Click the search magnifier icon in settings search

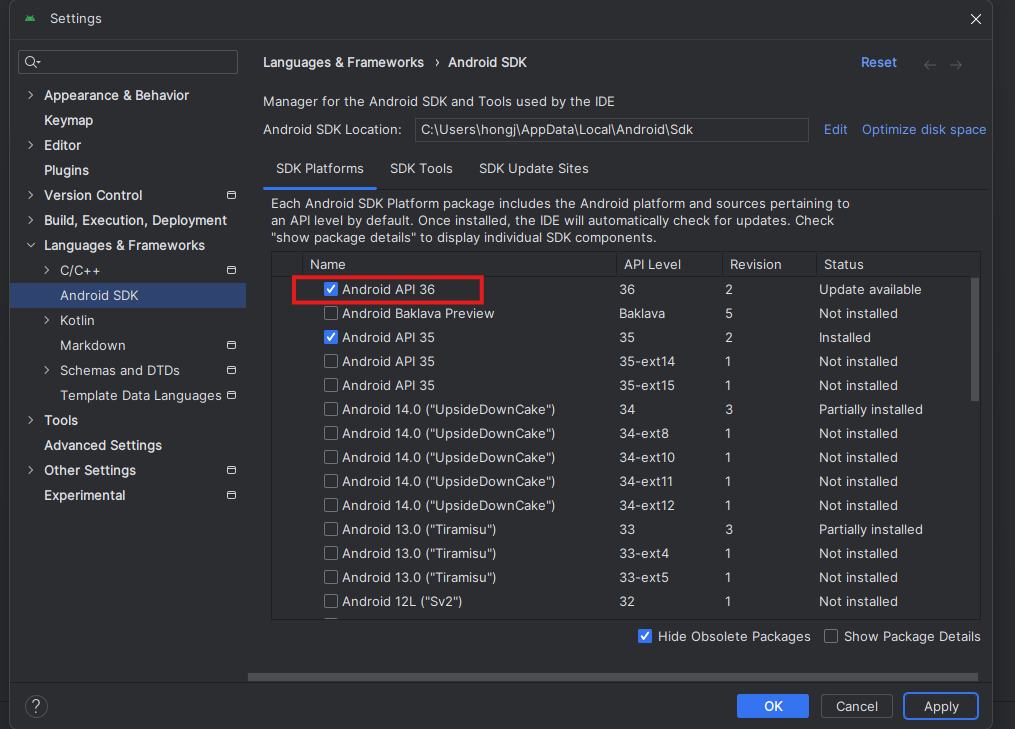coord(32,62)
